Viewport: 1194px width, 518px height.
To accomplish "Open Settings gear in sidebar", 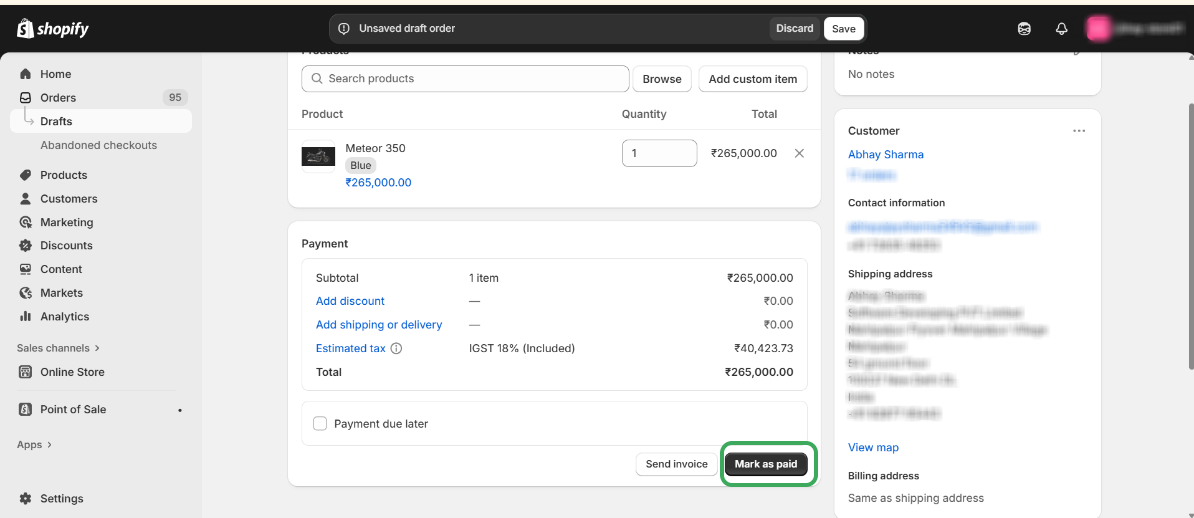I will click(x=26, y=499).
